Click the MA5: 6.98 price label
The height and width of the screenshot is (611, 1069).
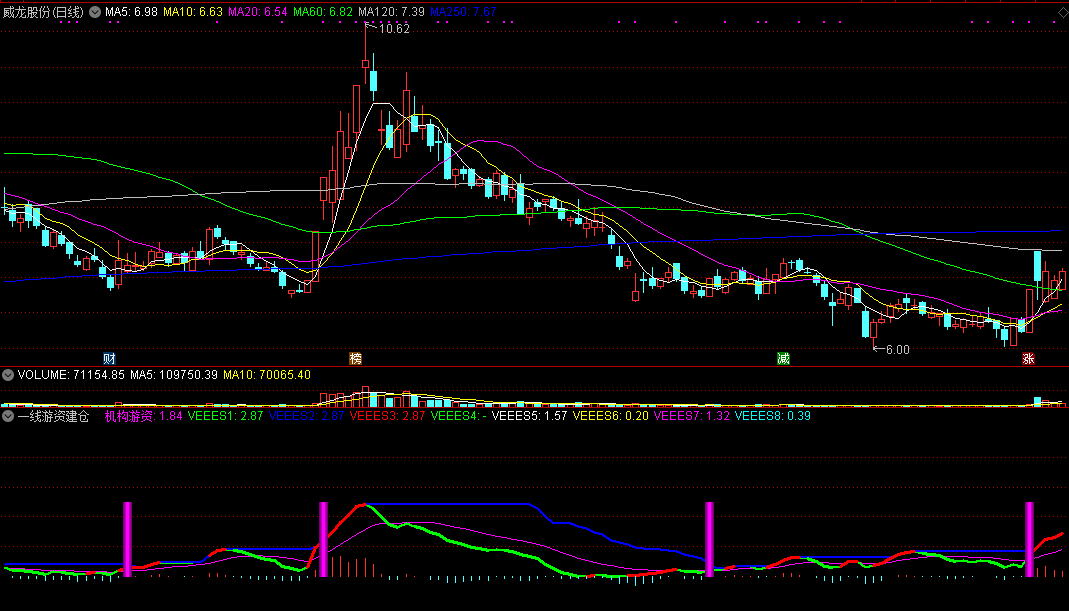tap(132, 12)
